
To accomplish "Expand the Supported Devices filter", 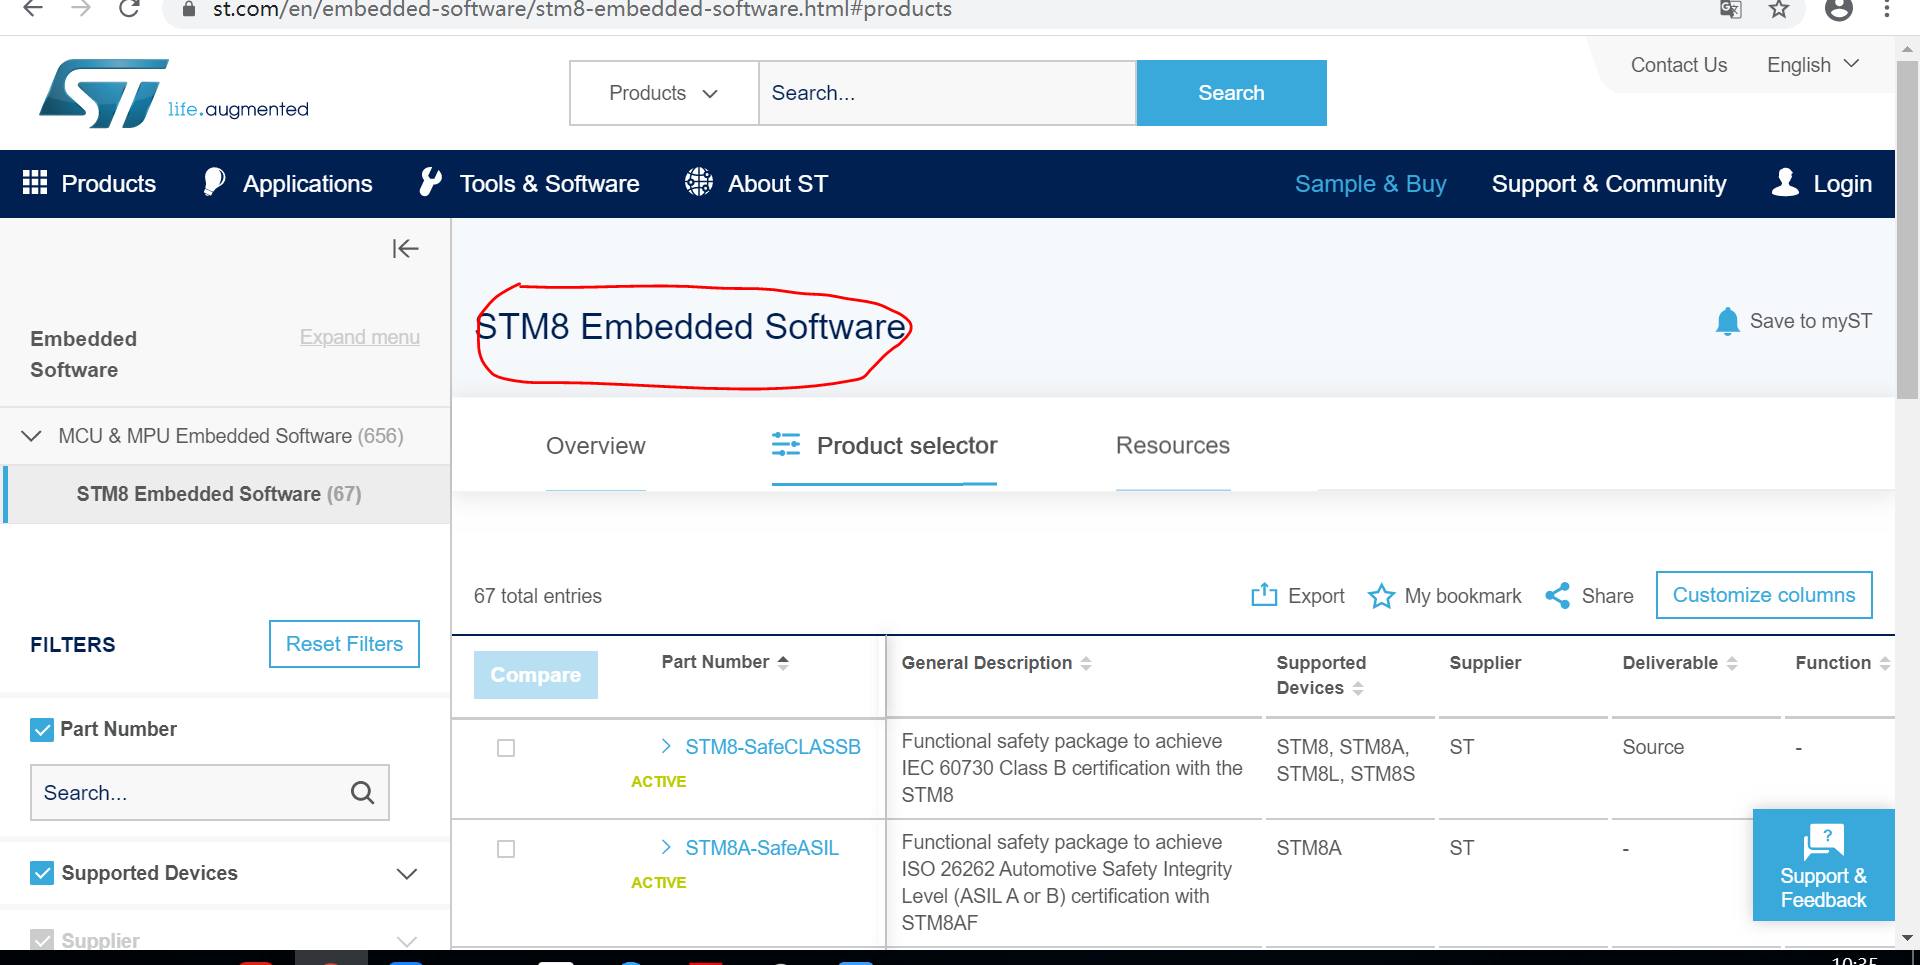I will [x=407, y=873].
